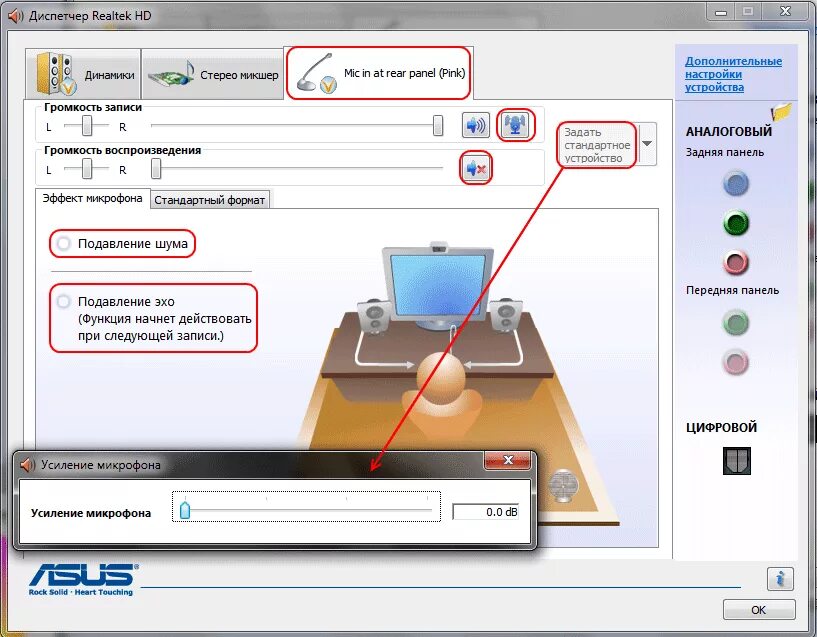Click recording L/R balance slider
The width and height of the screenshot is (817, 637).
[x=86, y=126]
